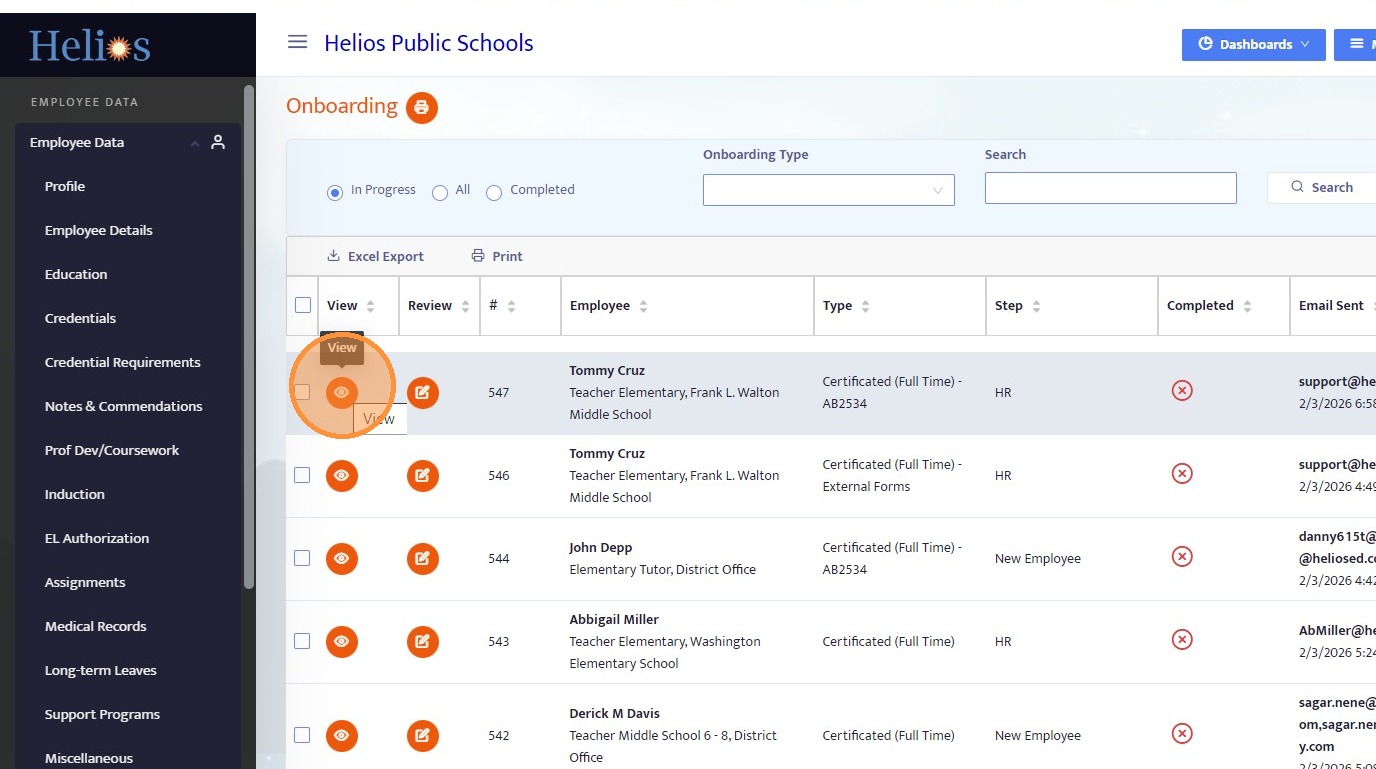Open the hamburger menu next to Helios Public Schools
The width and height of the screenshot is (1376, 769).
pos(297,42)
